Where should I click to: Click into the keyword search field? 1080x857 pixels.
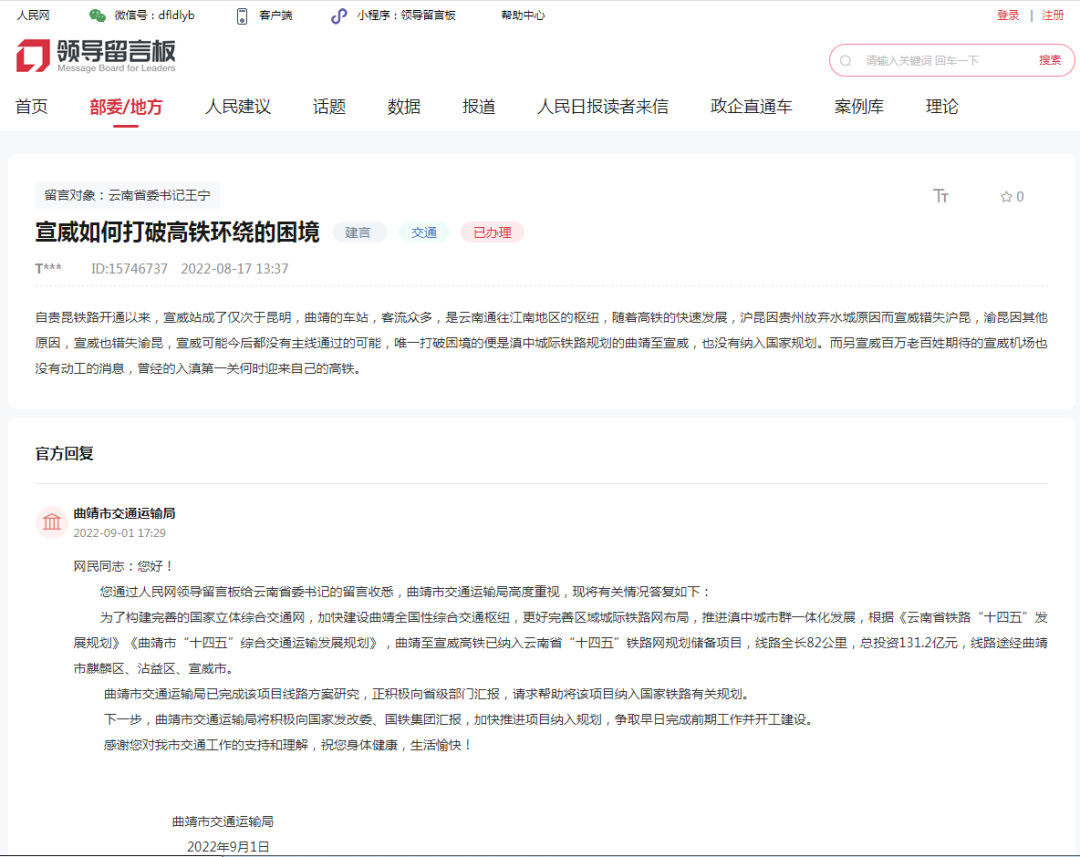click(940, 61)
